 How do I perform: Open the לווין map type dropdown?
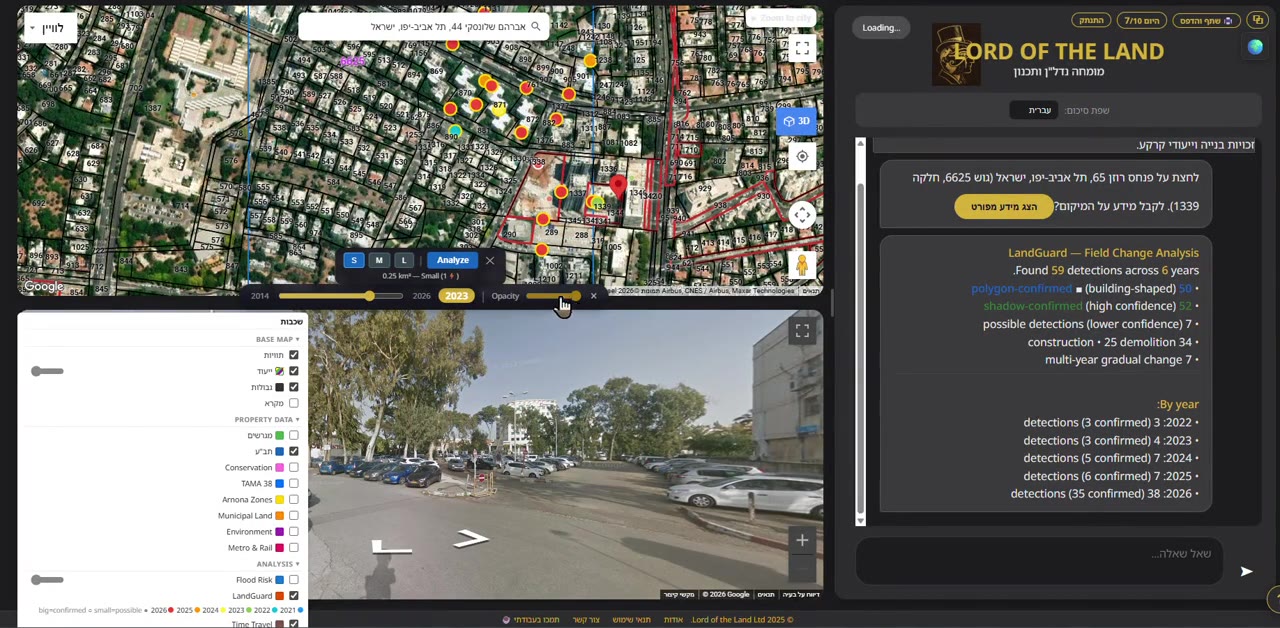tap(48, 28)
